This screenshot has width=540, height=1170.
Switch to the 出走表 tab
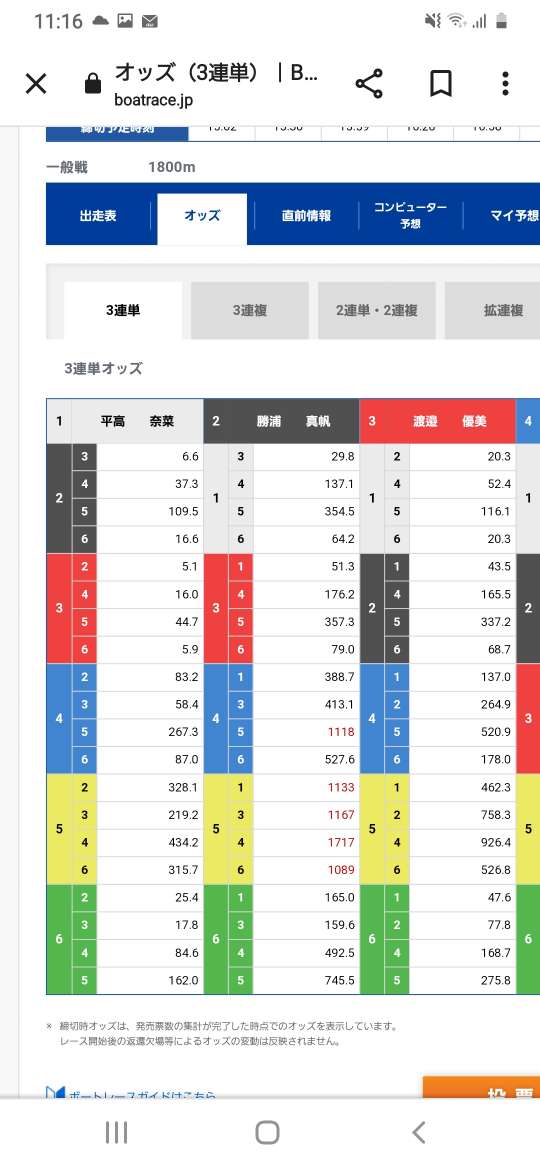point(98,216)
